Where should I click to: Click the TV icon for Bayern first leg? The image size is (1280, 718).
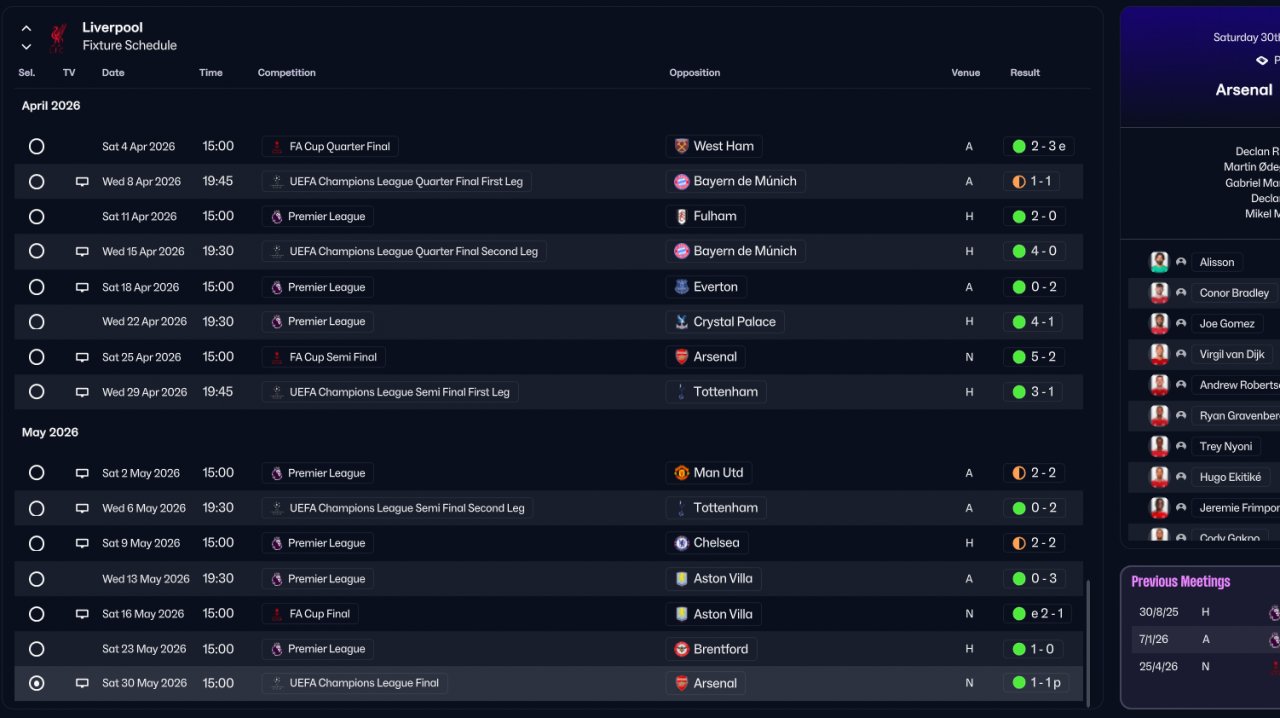82,182
